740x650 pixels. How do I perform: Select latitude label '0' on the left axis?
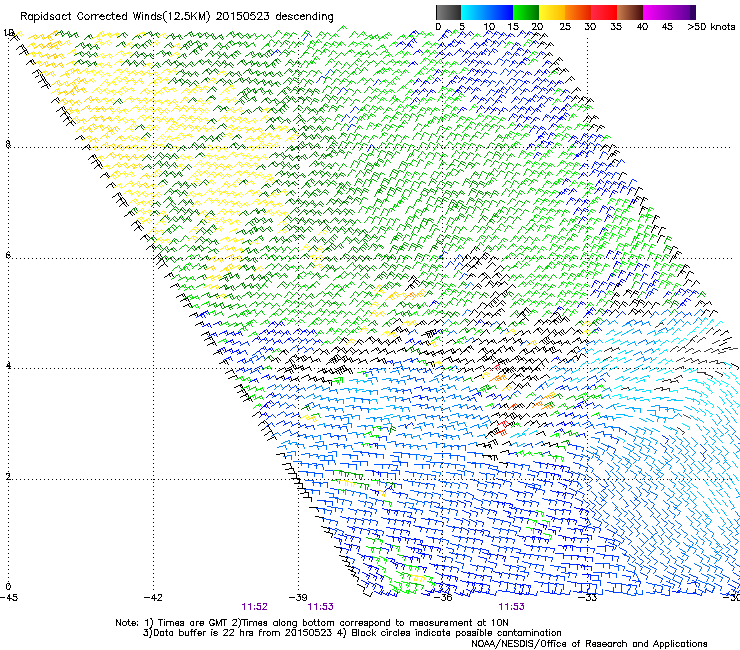8,587
